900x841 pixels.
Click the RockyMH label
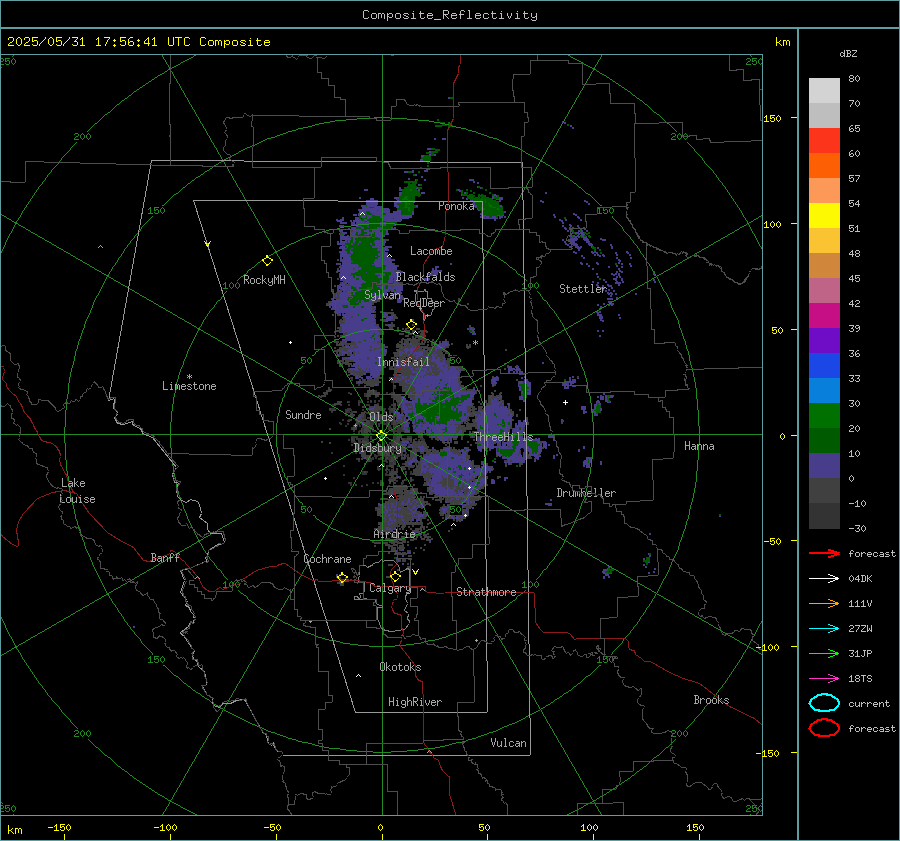[x=264, y=280]
